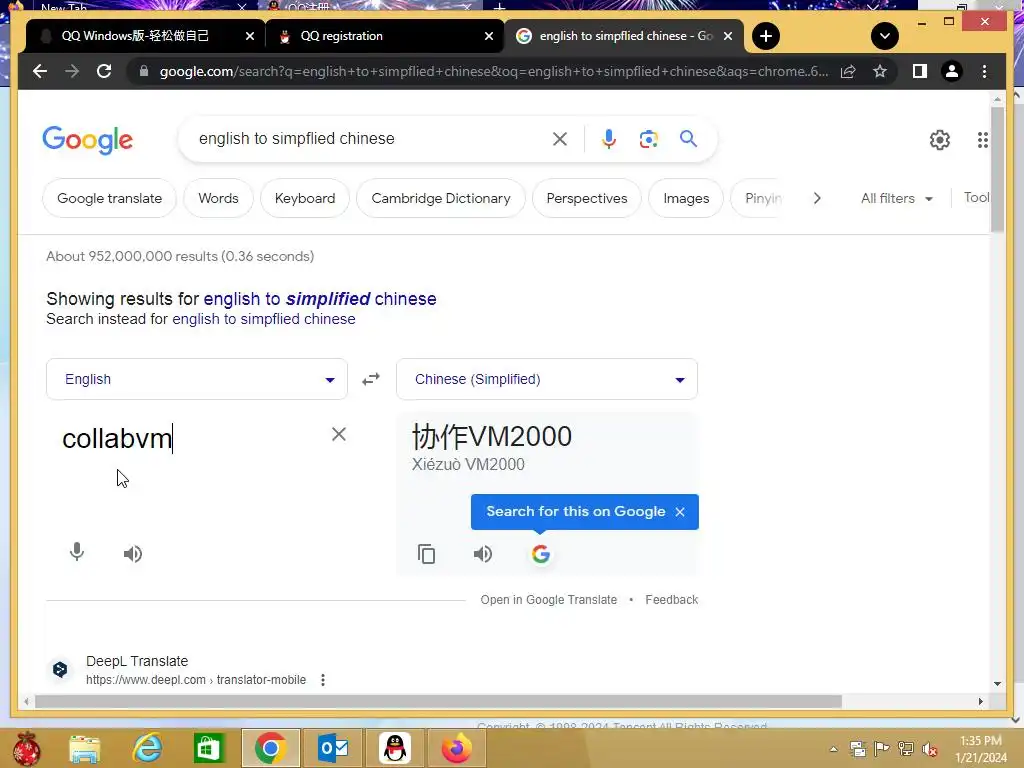The width and height of the screenshot is (1024, 768).
Task: Start voice search with the microphone icon
Action: (x=609, y=139)
